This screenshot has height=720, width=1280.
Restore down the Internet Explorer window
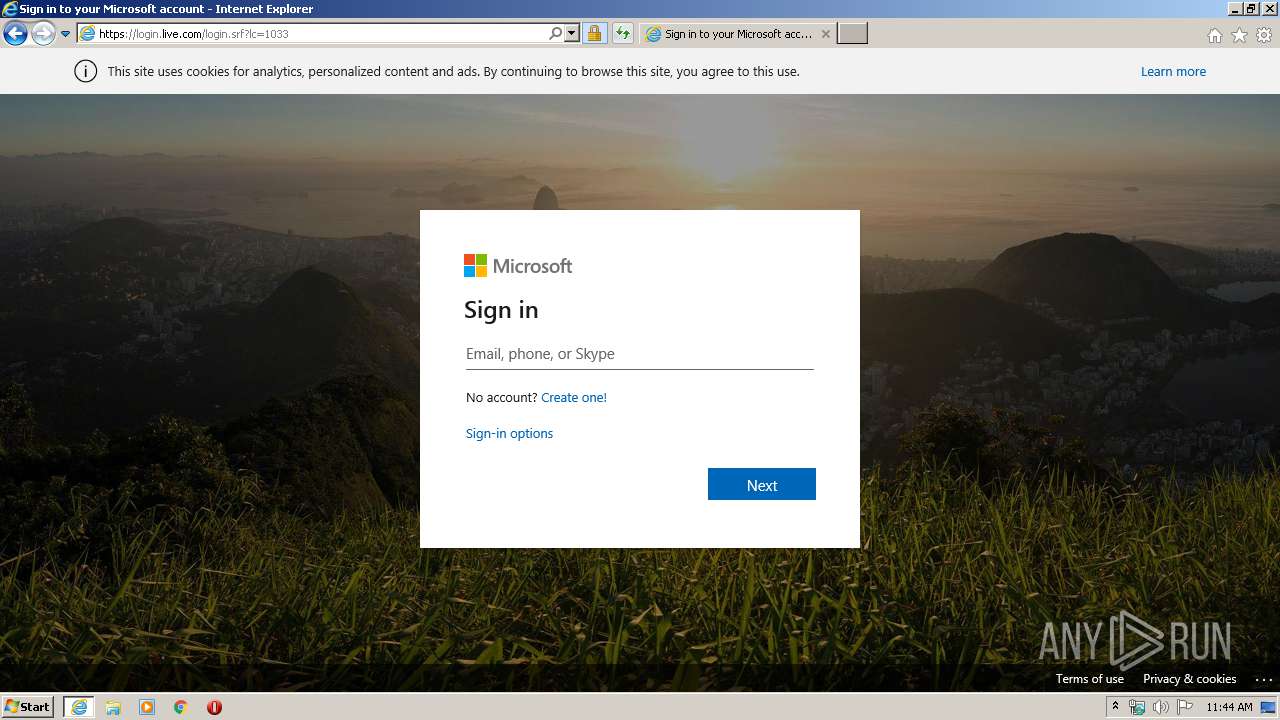tap(1251, 8)
